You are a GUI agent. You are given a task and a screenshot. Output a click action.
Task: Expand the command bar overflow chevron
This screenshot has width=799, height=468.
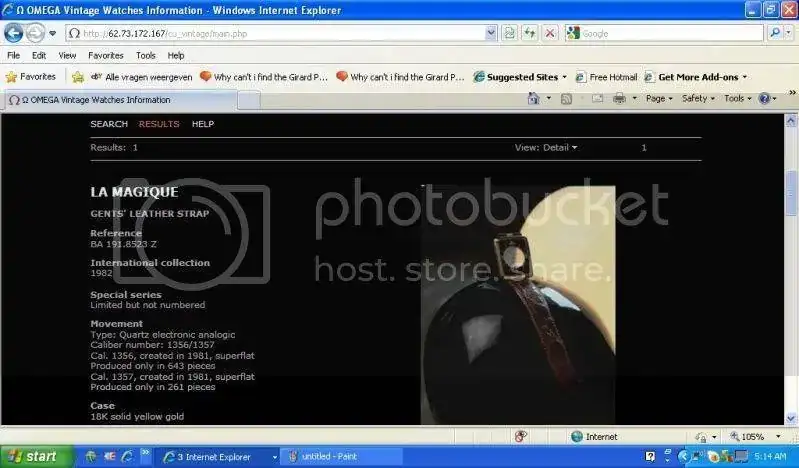pos(792,93)
